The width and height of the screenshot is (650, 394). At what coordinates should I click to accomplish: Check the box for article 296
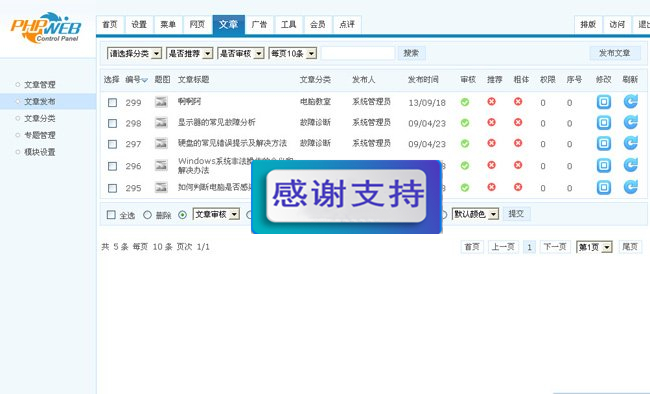(x=112, y=166)
